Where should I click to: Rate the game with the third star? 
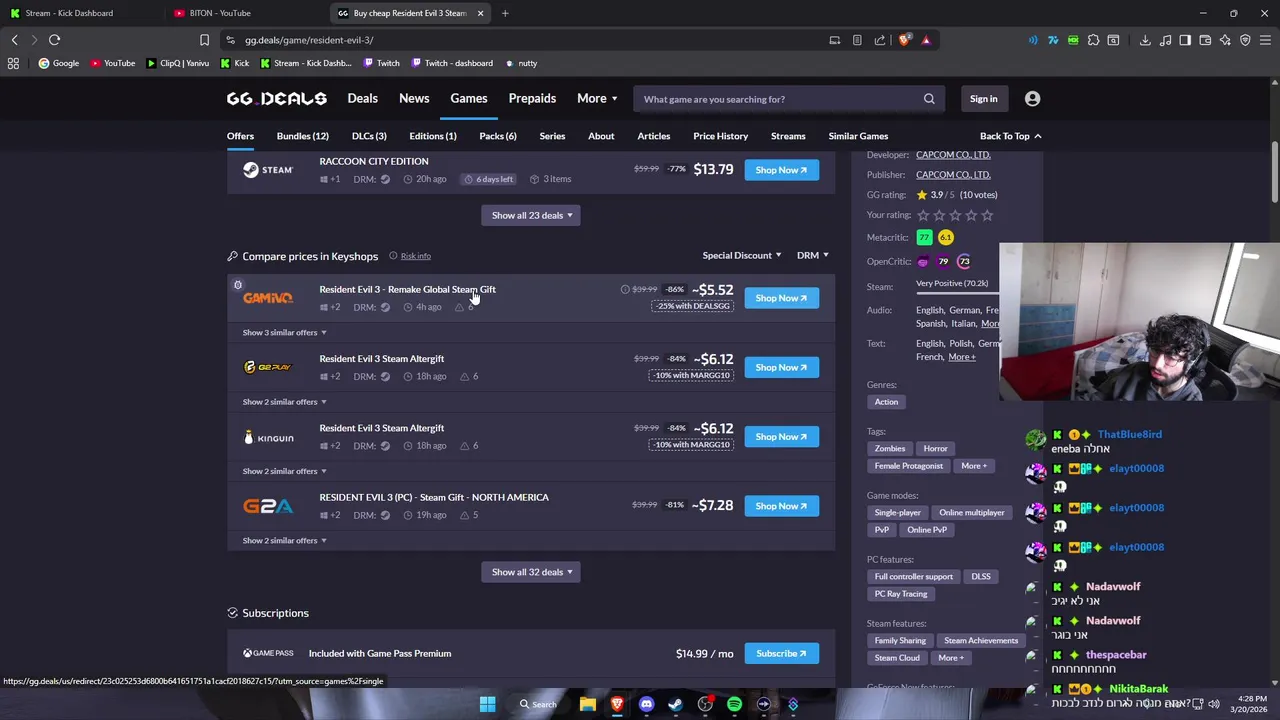click(x=955, y=215)
